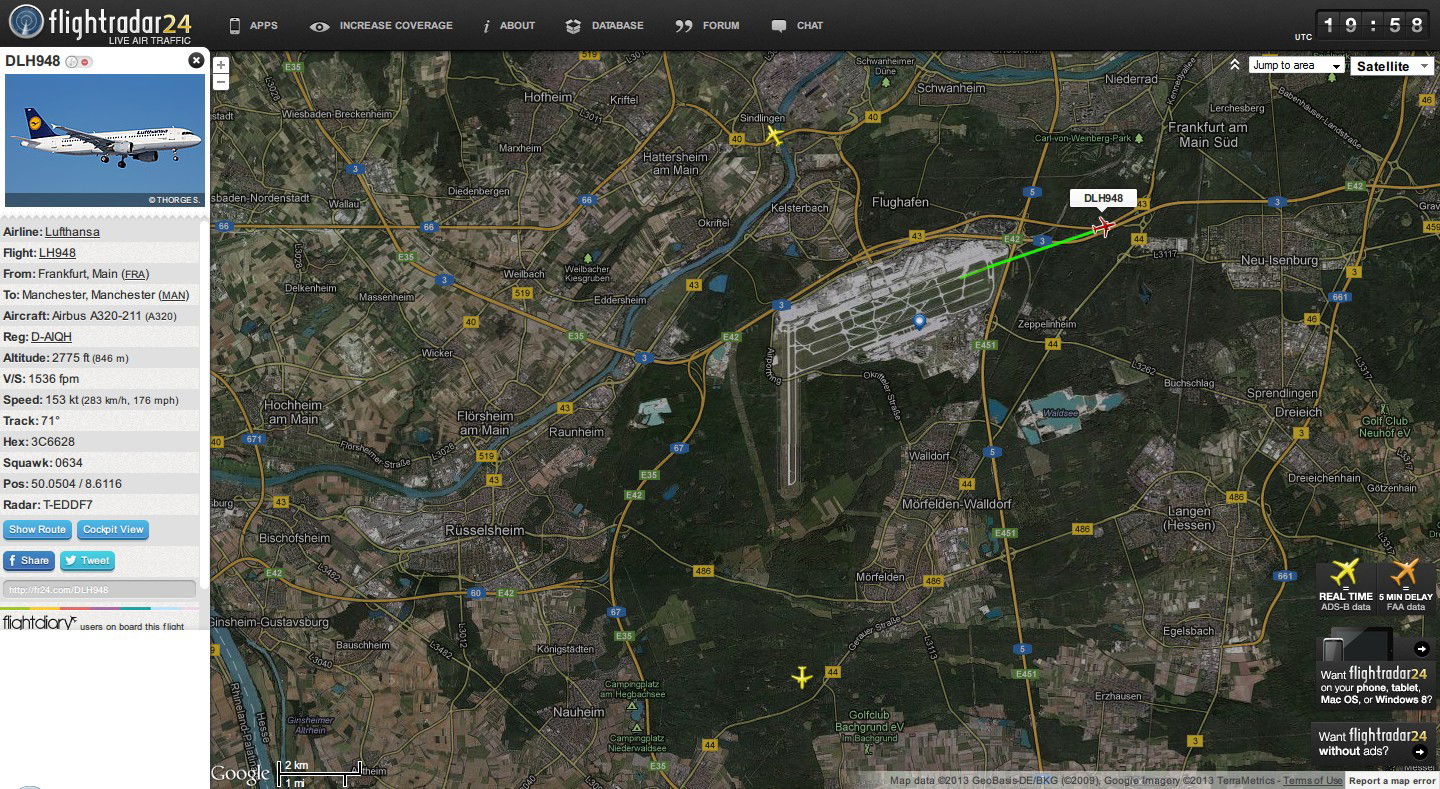The image size is (1440, 789).
Task: Close the DLH948 flight info panel
Action: tap(196, 60)
